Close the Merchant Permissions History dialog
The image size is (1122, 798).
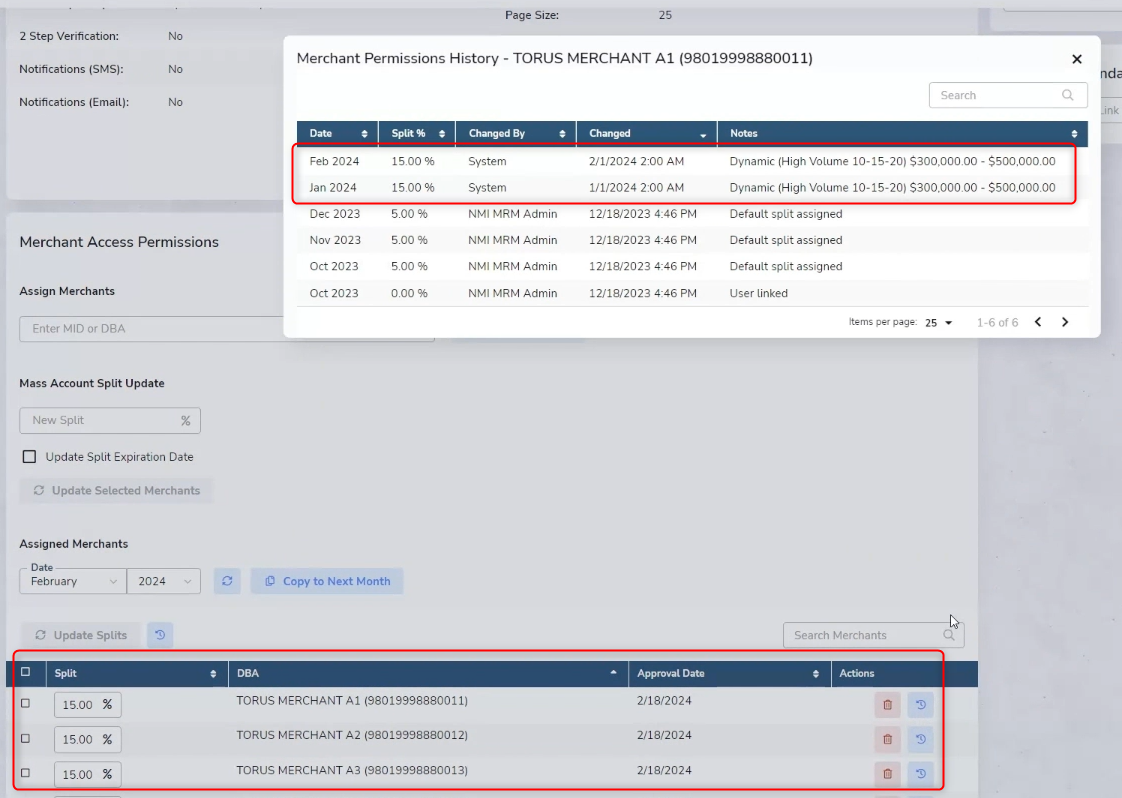click(1076, 59)
